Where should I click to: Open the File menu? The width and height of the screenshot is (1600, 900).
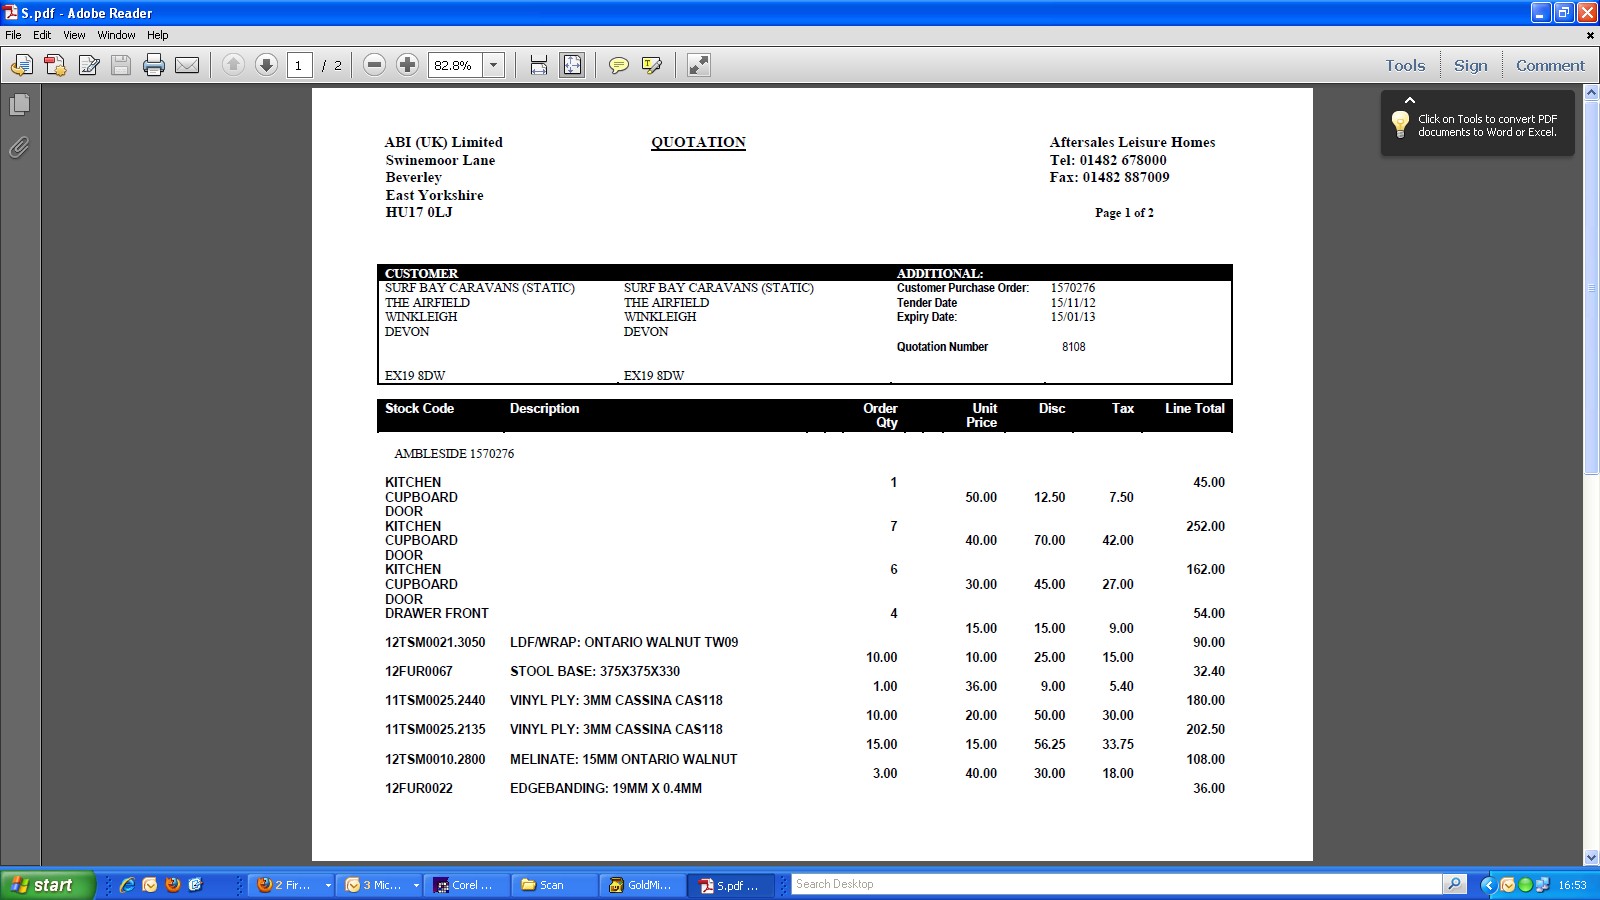13,35
